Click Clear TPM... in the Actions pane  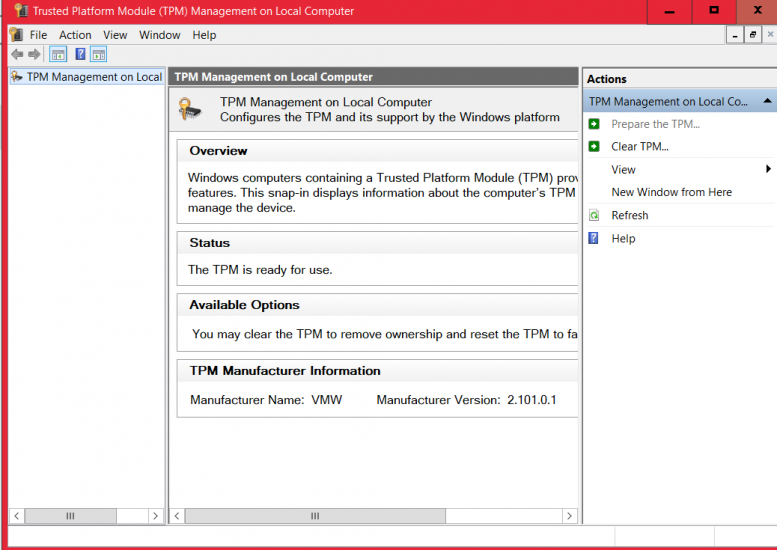pos(640,147)
